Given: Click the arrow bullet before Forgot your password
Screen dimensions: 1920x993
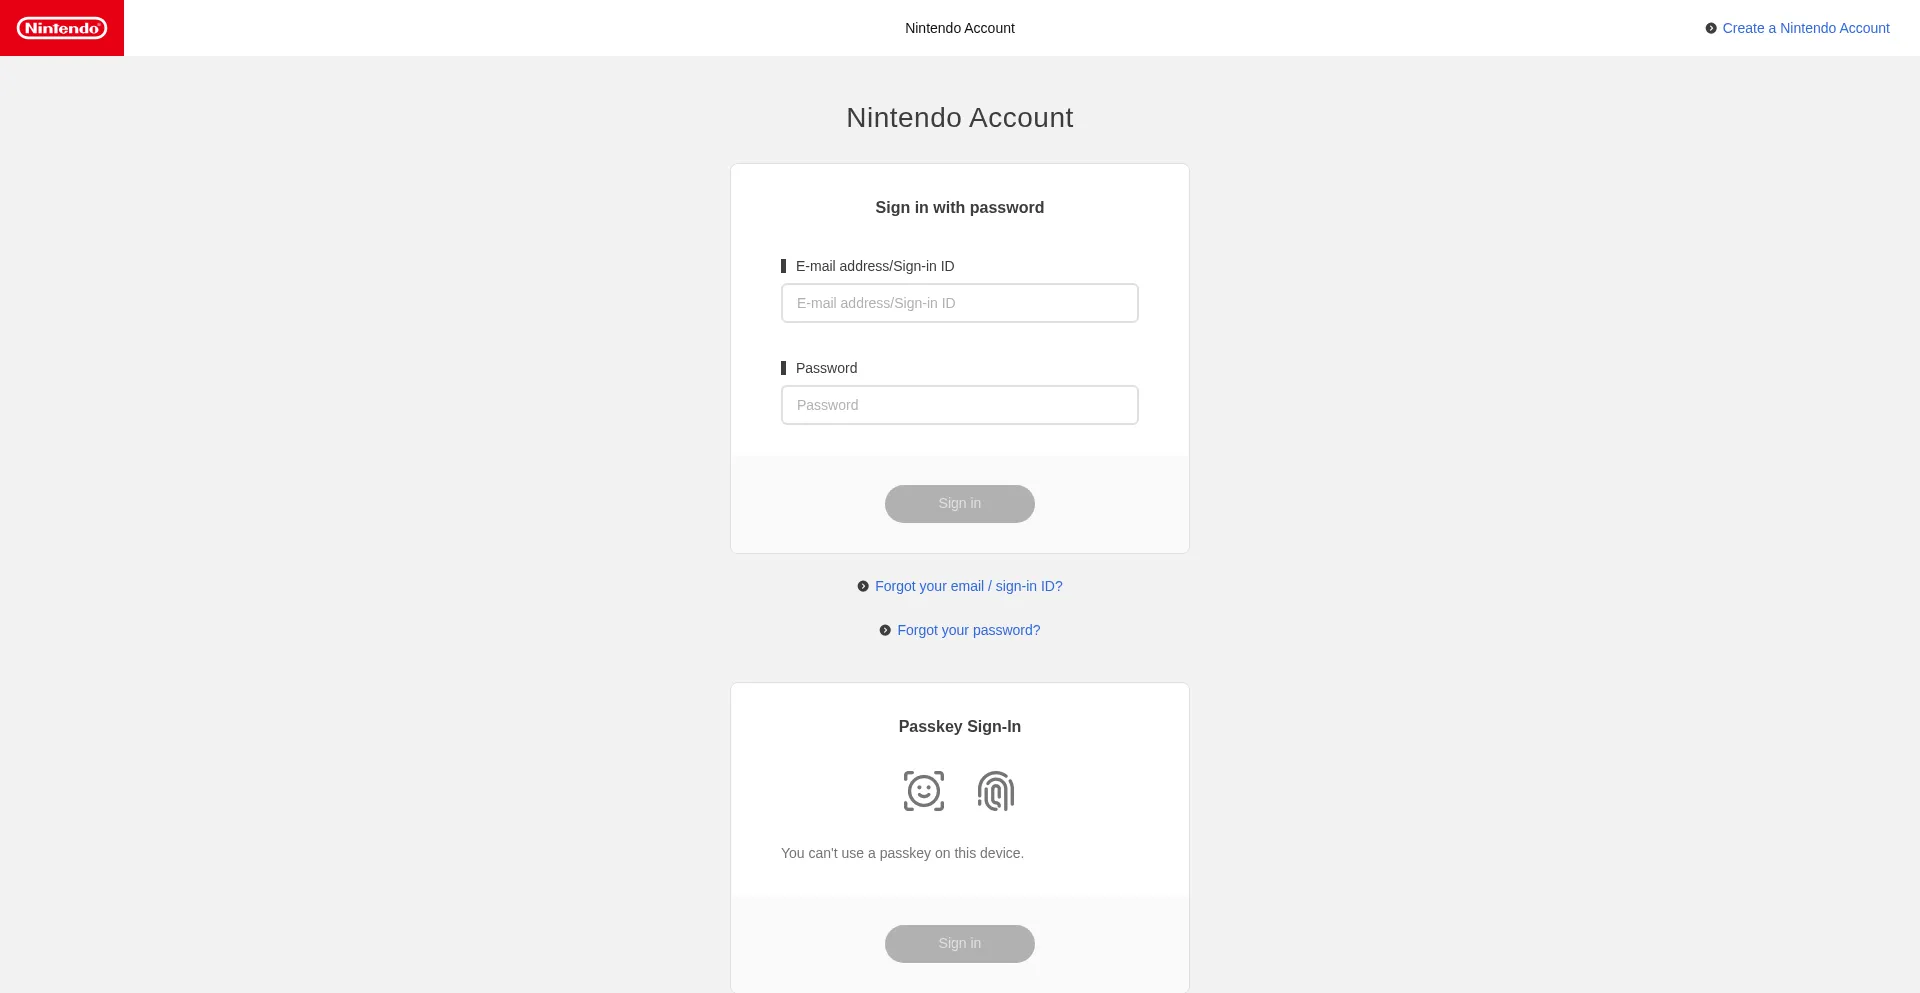Looking at the screenshot, I should (885, 630).
